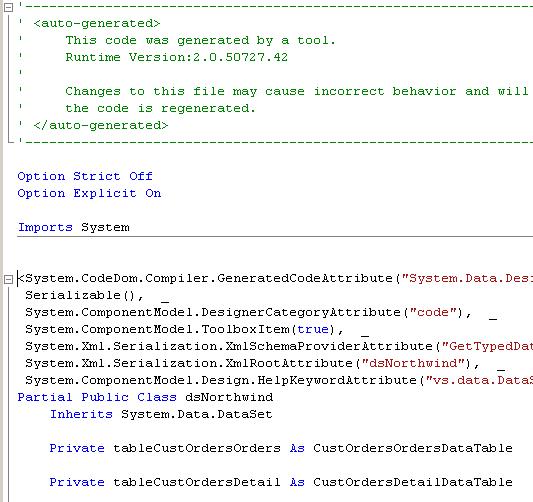Screen dimensions: 533x502
Task: Click CustOrdersOrdersDataTable type name
Action: tap(413, 448)
